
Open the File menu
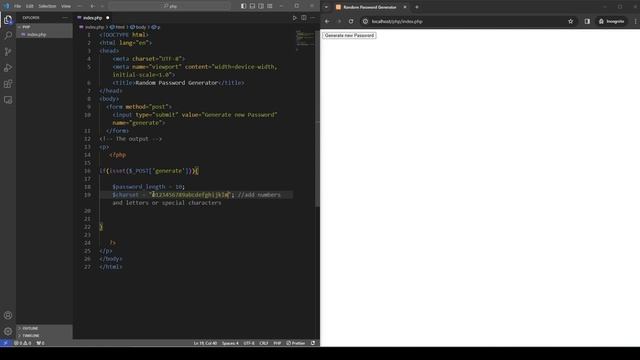(x=17, y=6)
